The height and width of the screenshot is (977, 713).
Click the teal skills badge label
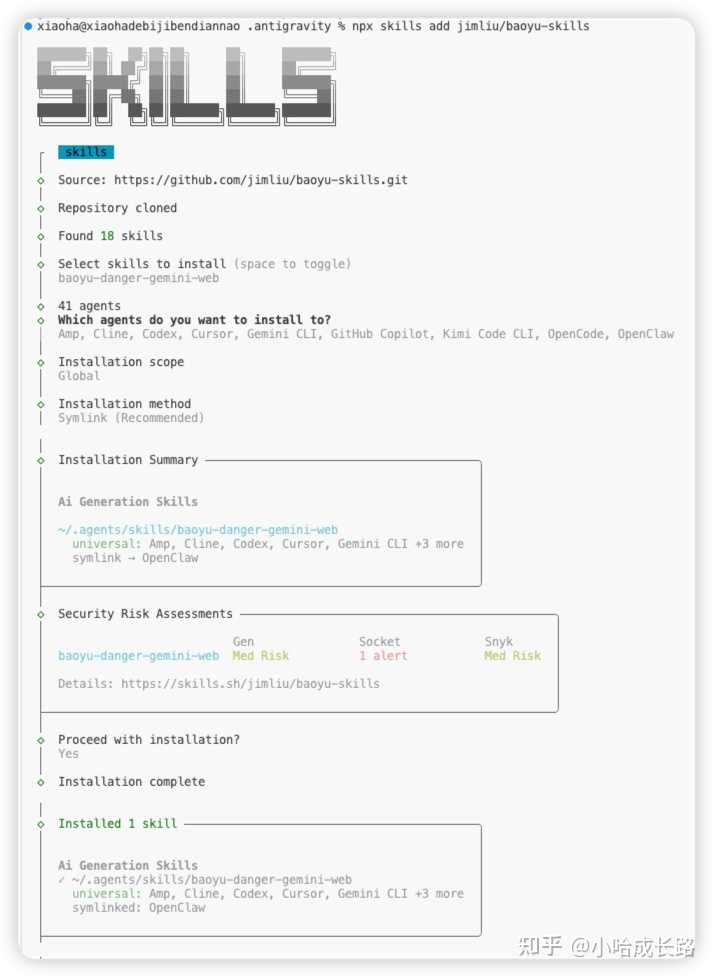86,152
